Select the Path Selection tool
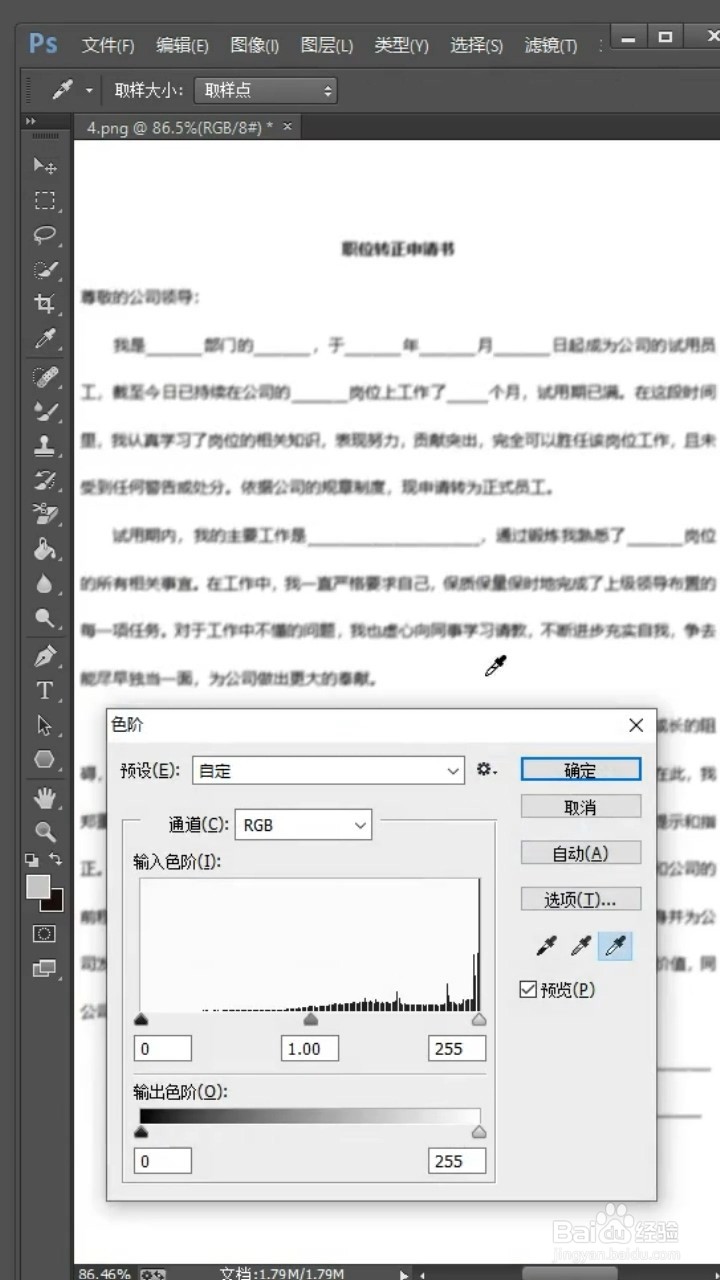720x1280 pixels. coord(45,725)
